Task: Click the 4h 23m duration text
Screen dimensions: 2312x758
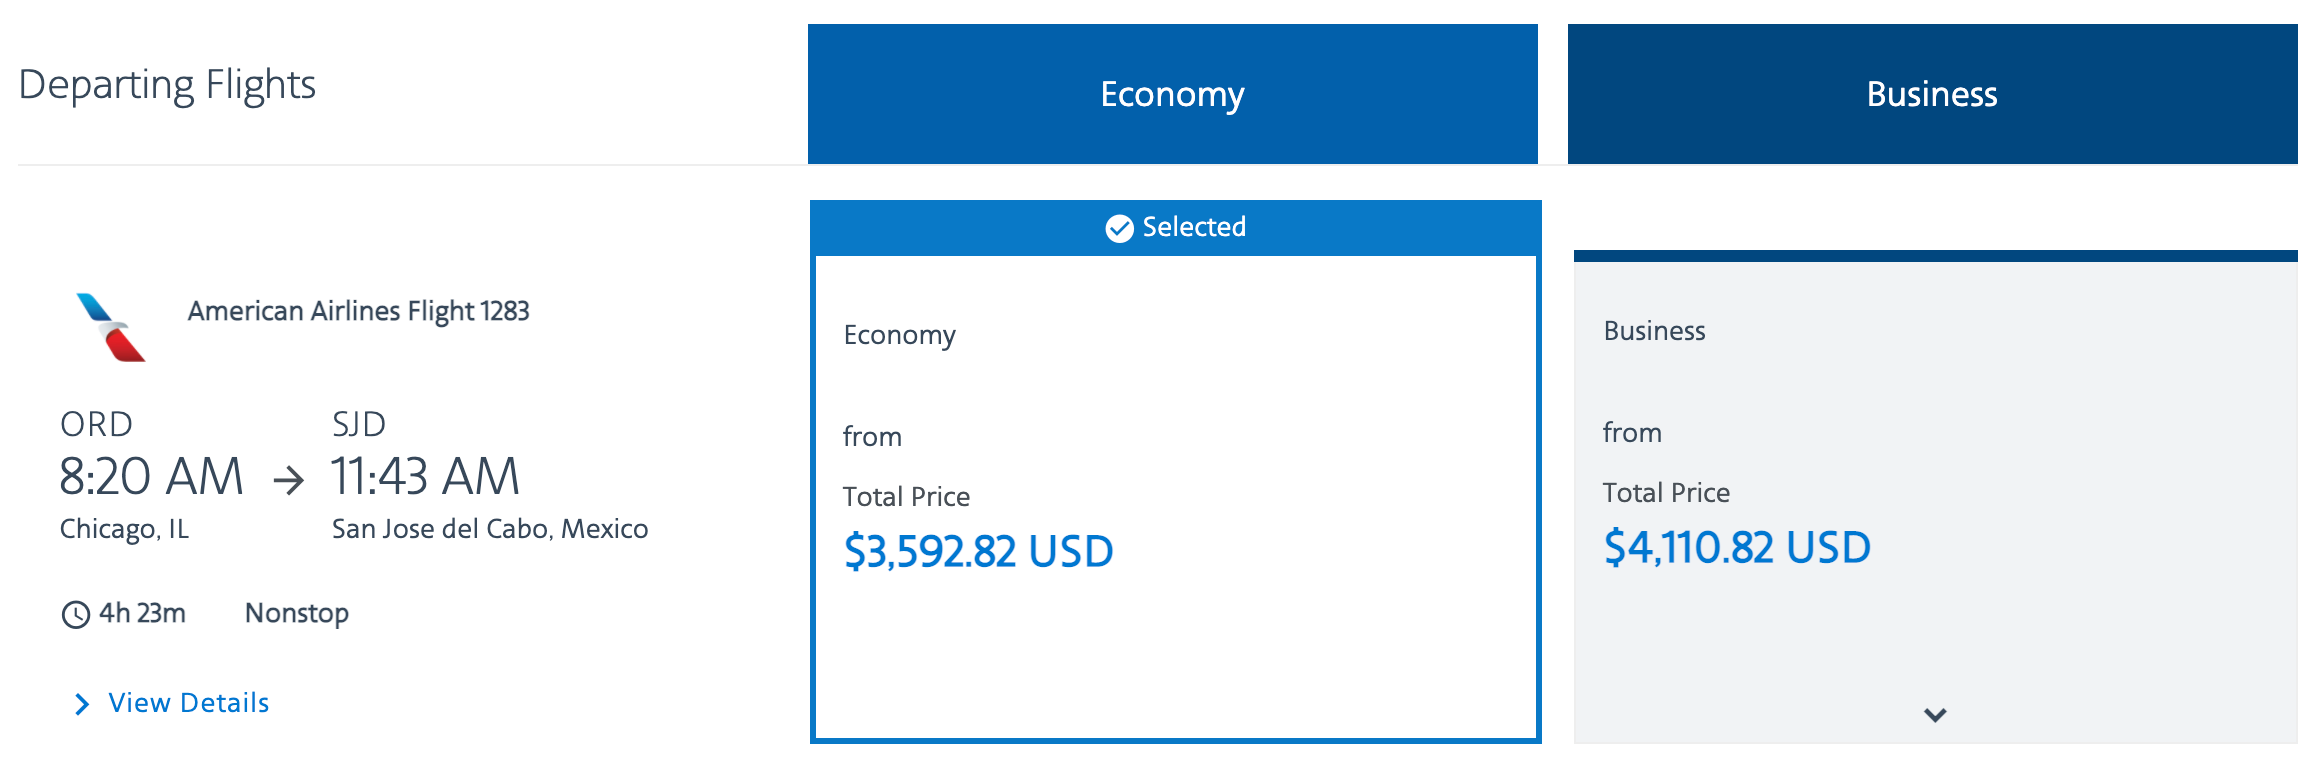Action: click(140, 614)
